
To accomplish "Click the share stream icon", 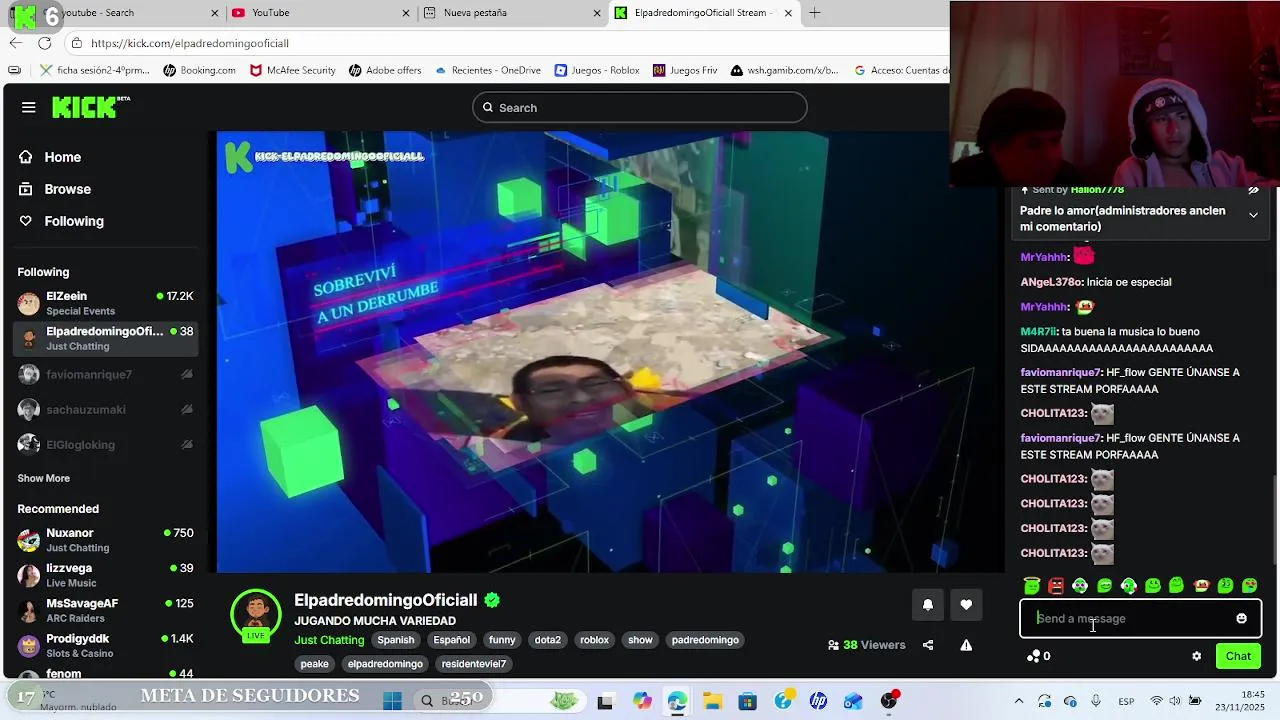I will 928,645.
